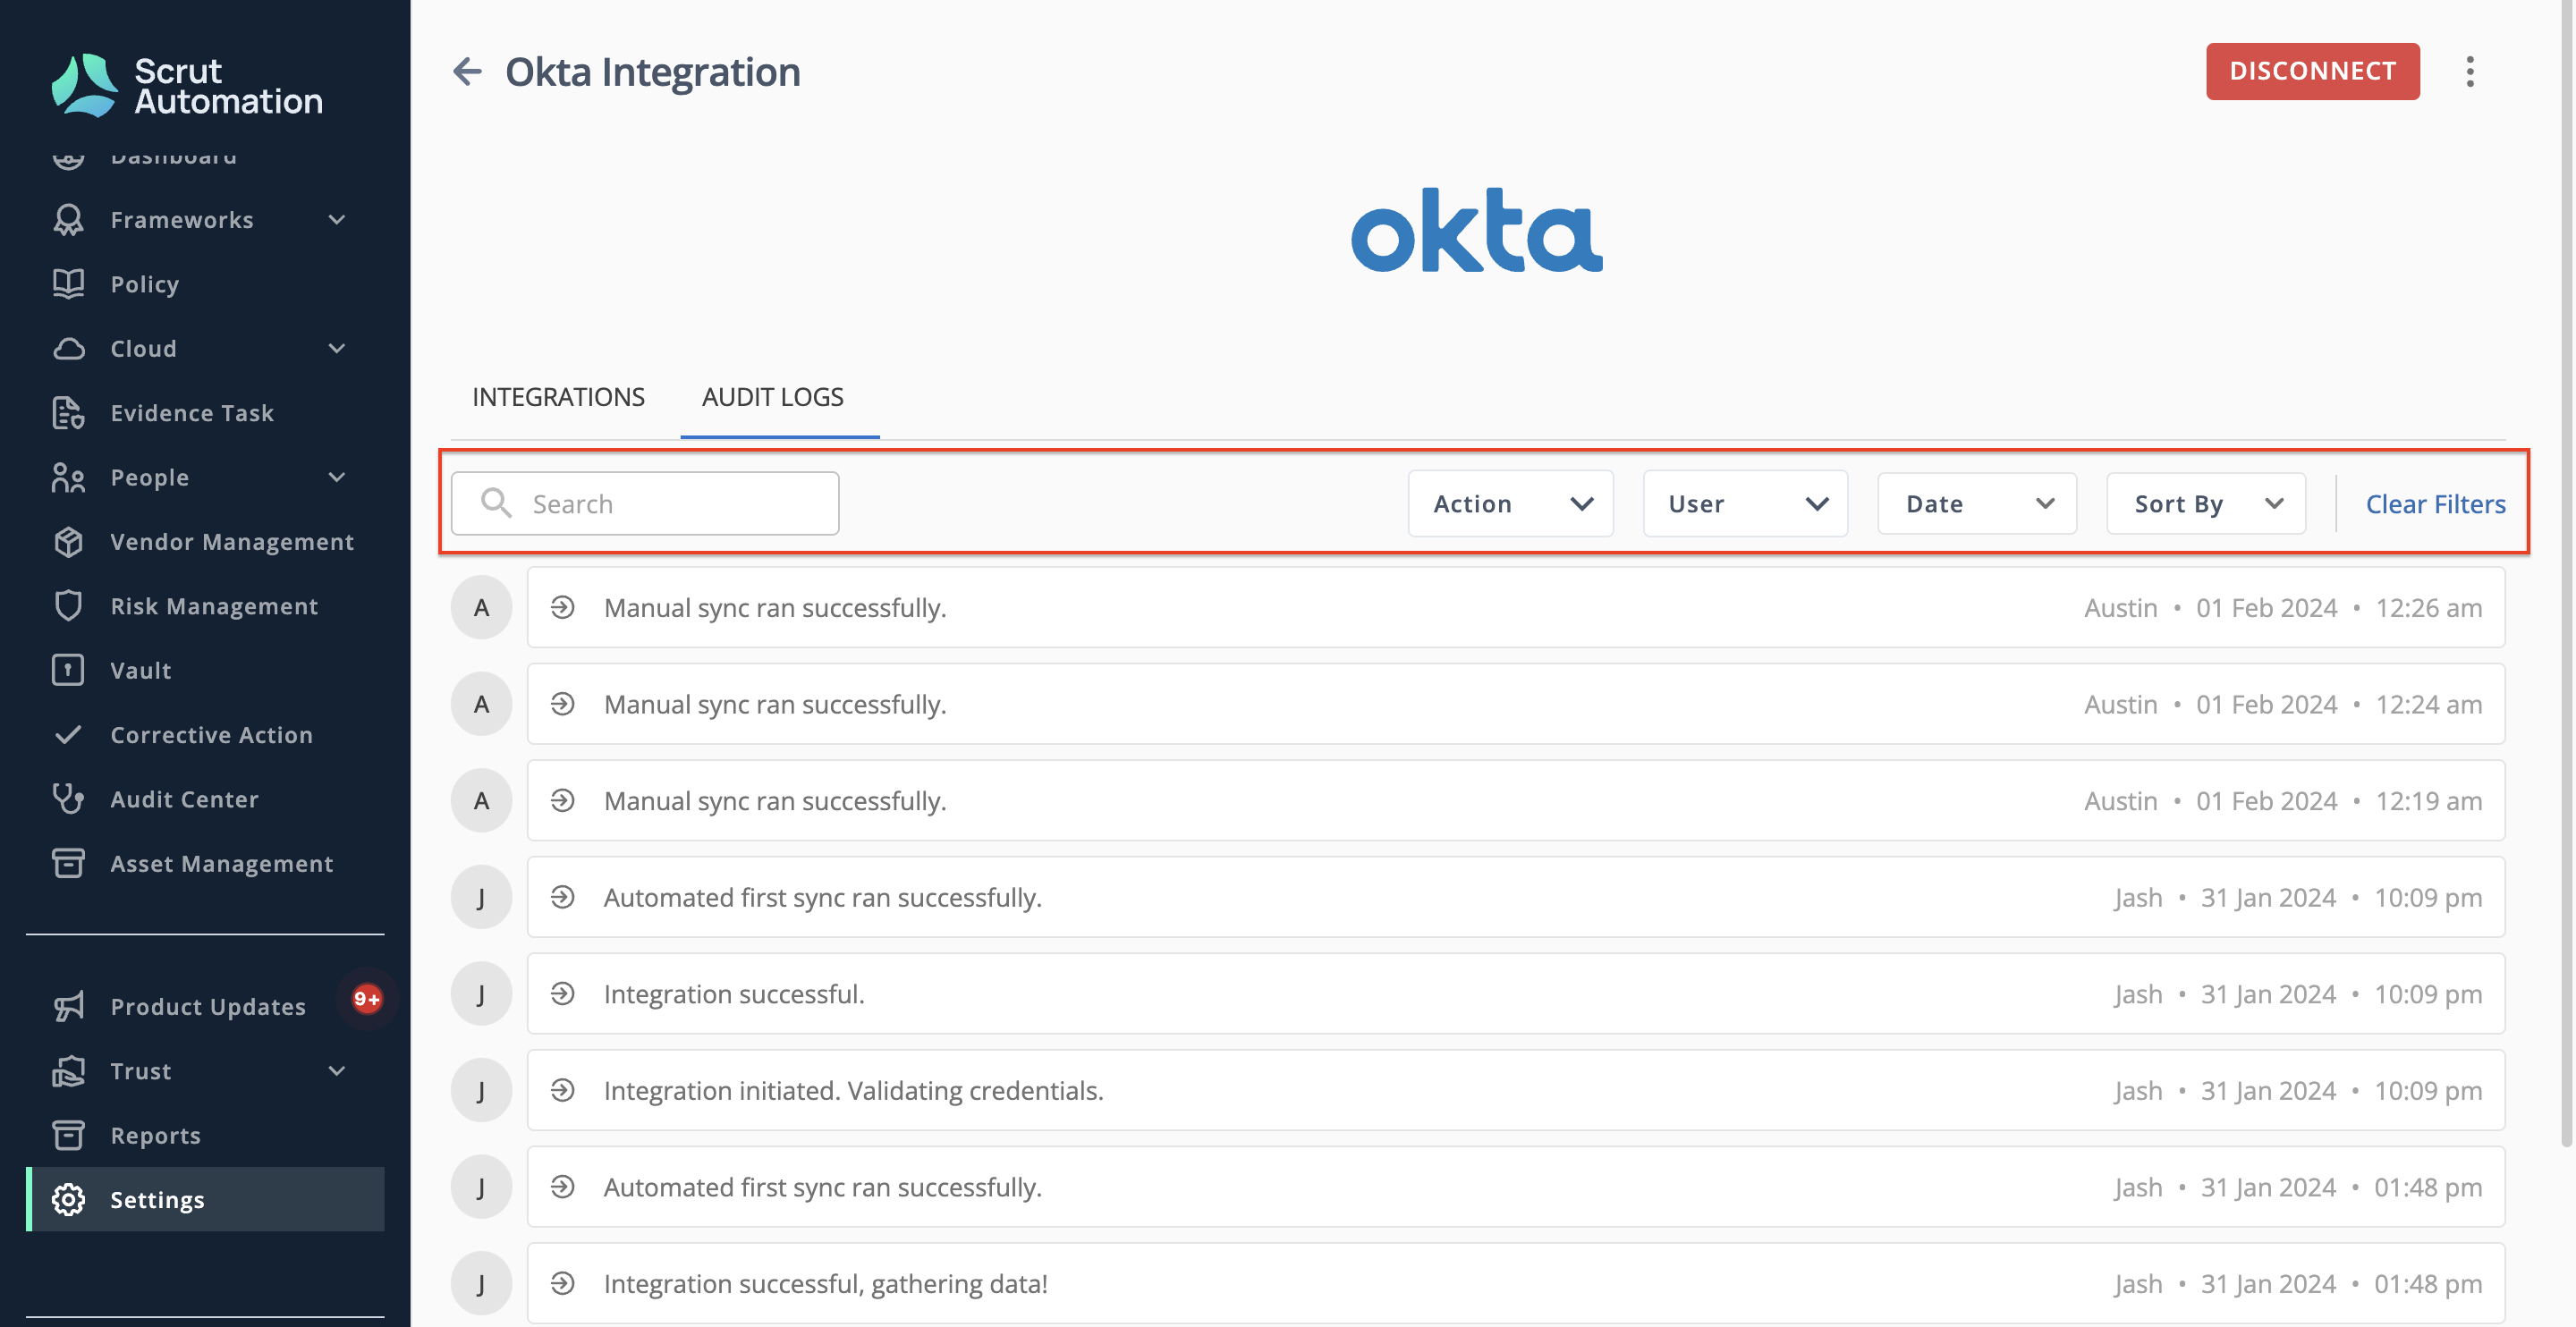
Task: Click the Evidence Task document icon
Action: click(x=68, y=413)
